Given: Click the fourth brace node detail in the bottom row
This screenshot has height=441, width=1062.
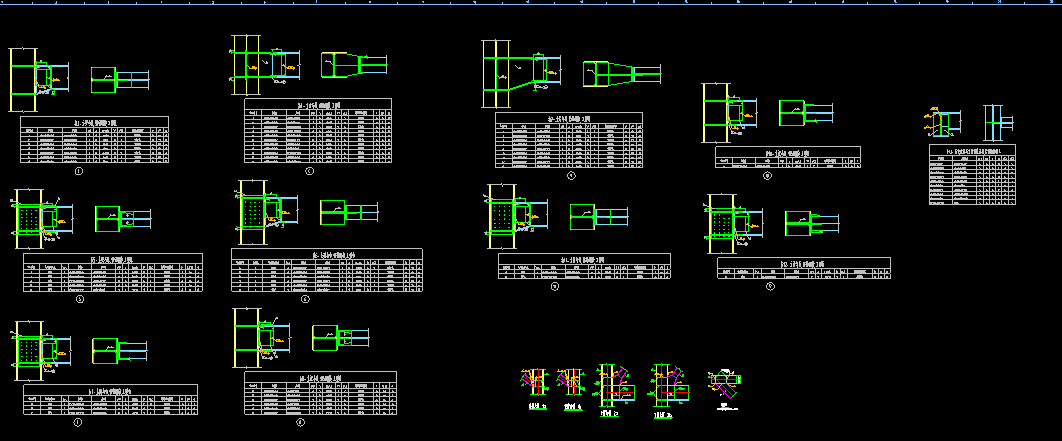Looking at the screenshot, I should (664, 384).
